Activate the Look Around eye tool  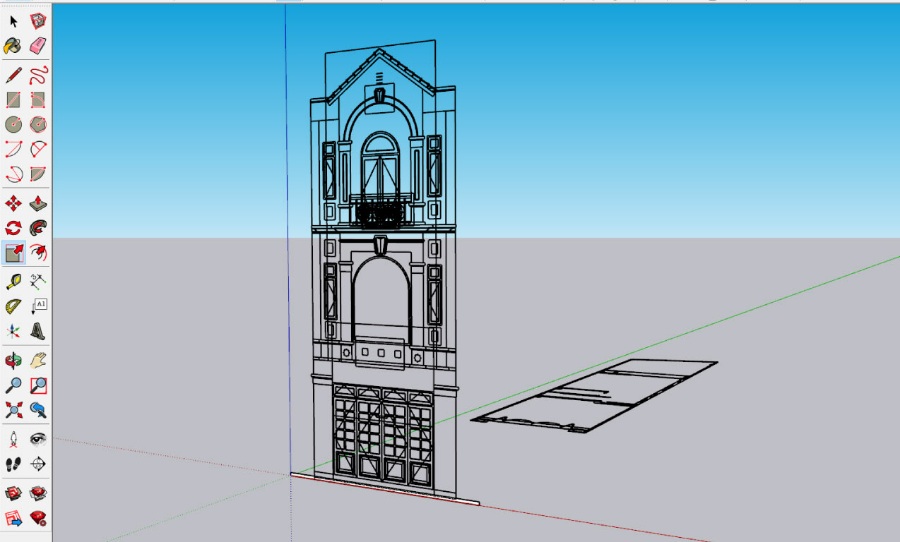click(x=38, y=439)
